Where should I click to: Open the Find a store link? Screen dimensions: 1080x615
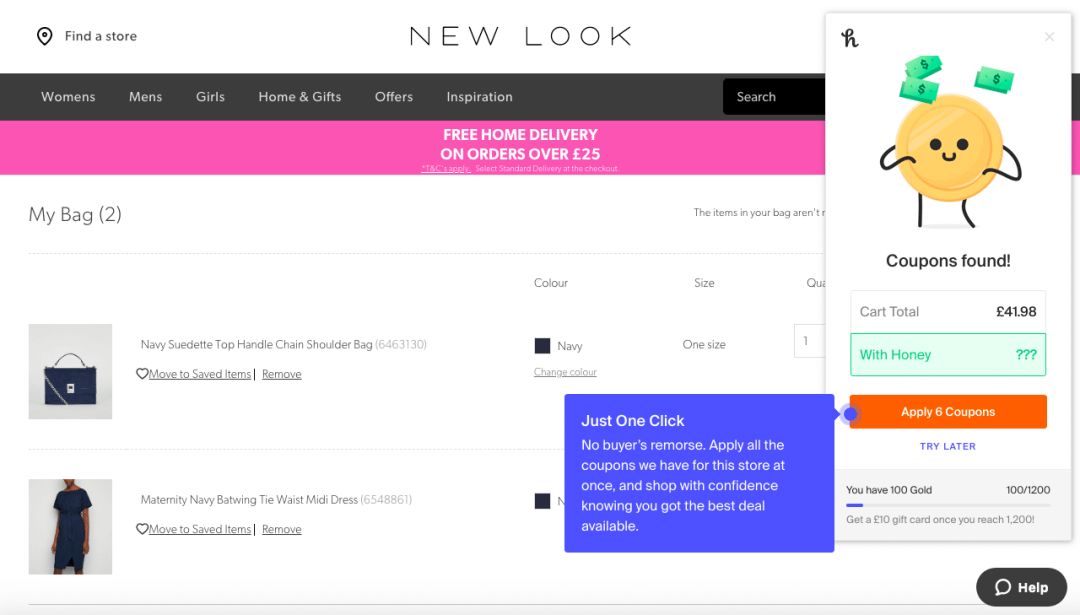click(x=101, y=36)
